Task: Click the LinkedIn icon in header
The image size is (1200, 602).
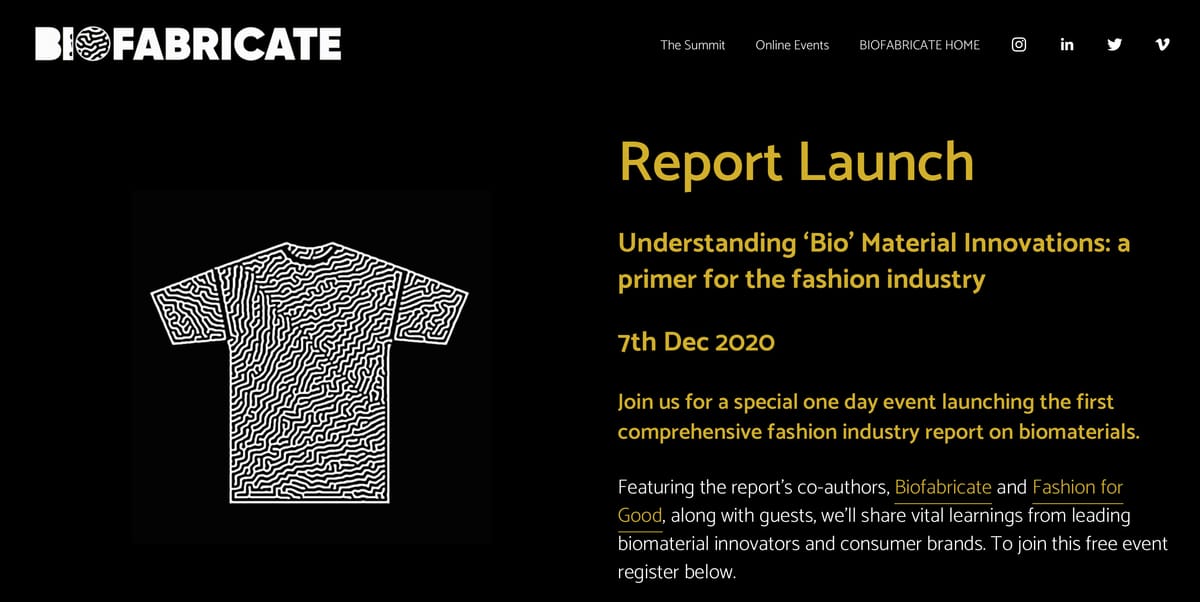Action: [x=1067, y=44]
